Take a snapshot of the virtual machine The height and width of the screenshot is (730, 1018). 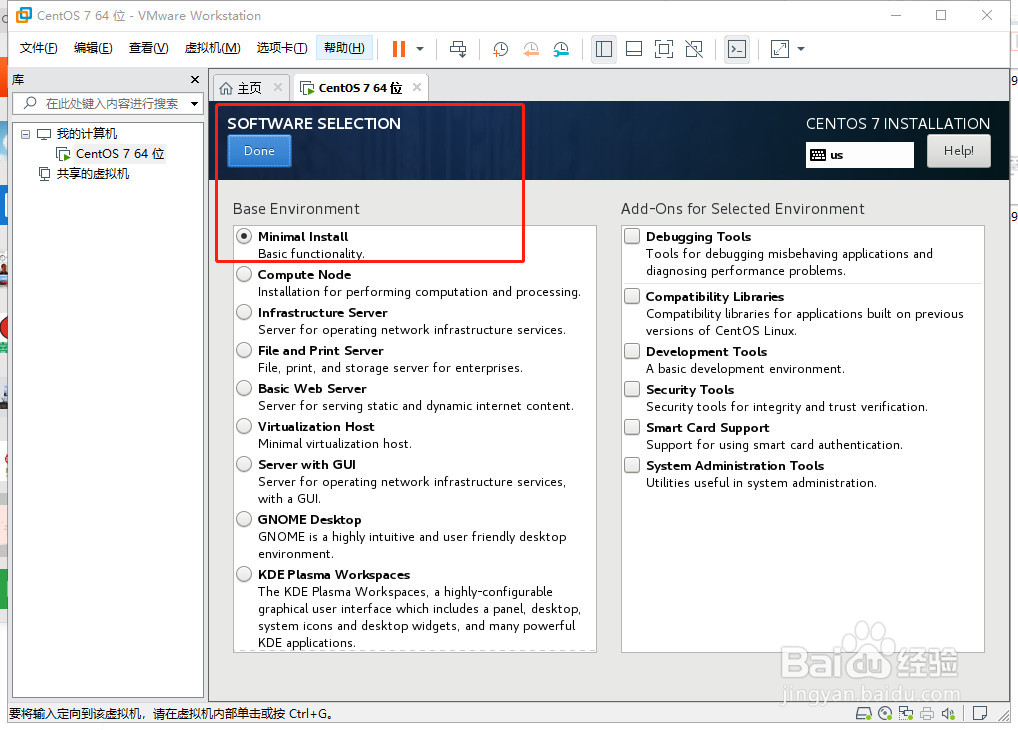tap(501, 49)
